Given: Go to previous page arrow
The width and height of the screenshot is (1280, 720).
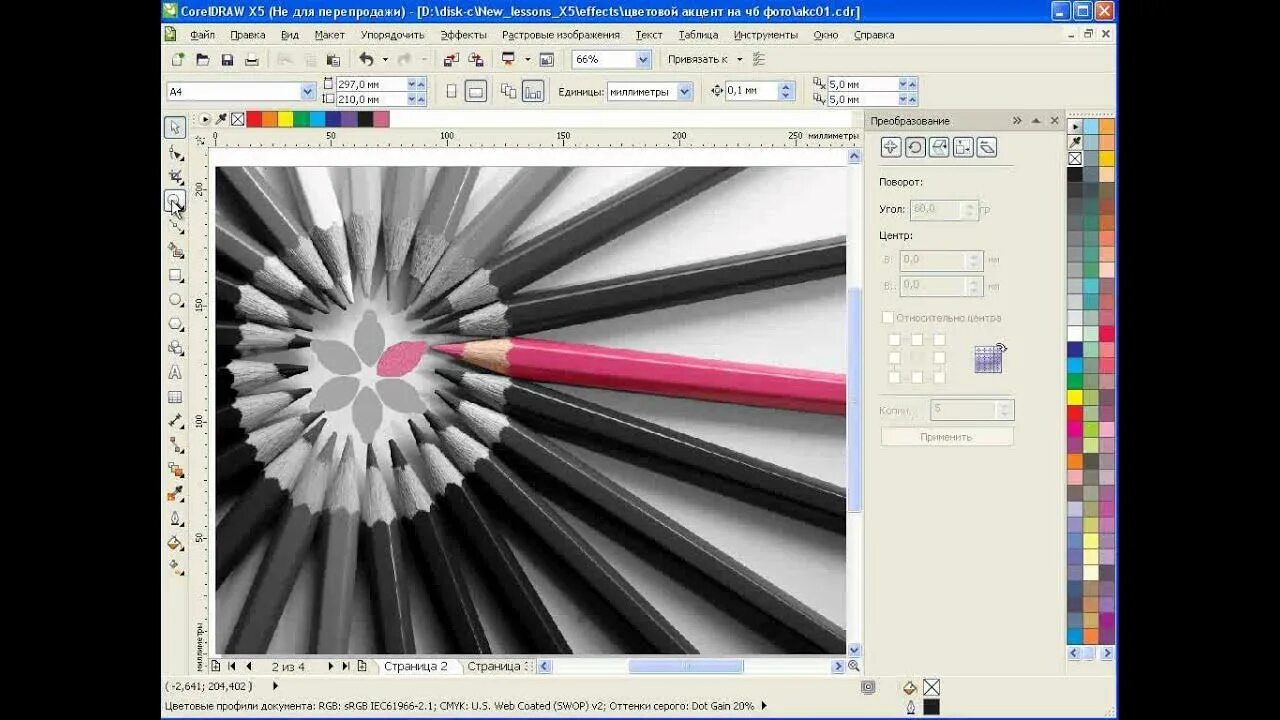Looking at the screenshot, I should [249, 666].
